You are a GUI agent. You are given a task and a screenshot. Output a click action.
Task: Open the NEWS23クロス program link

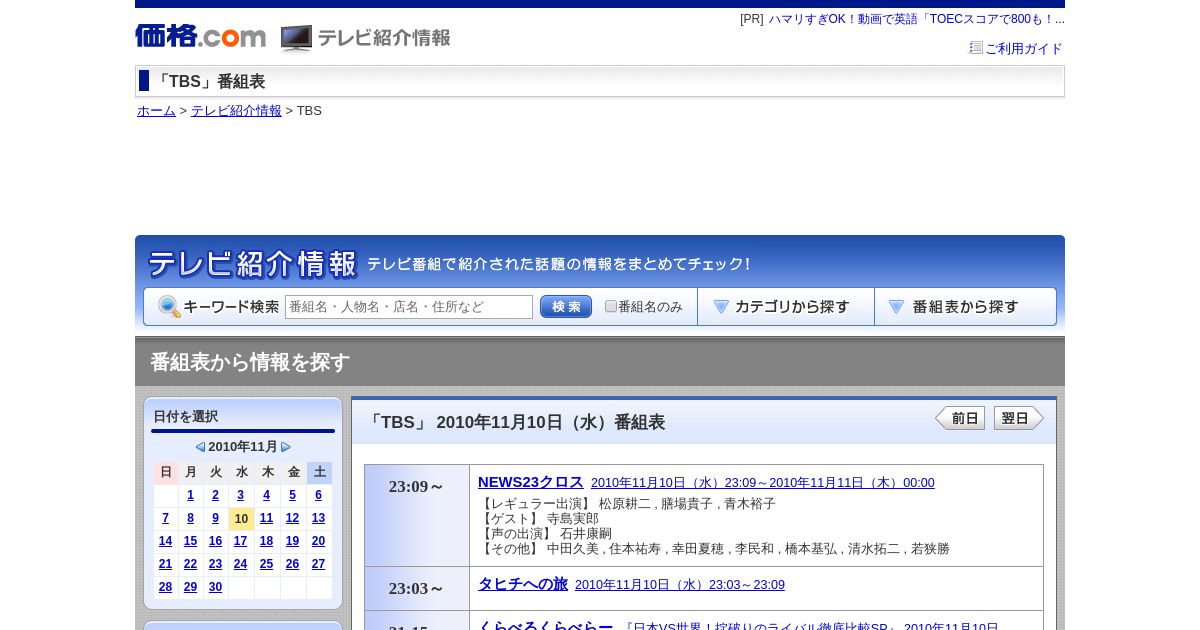pyautogui.click(x=531, y=482)
